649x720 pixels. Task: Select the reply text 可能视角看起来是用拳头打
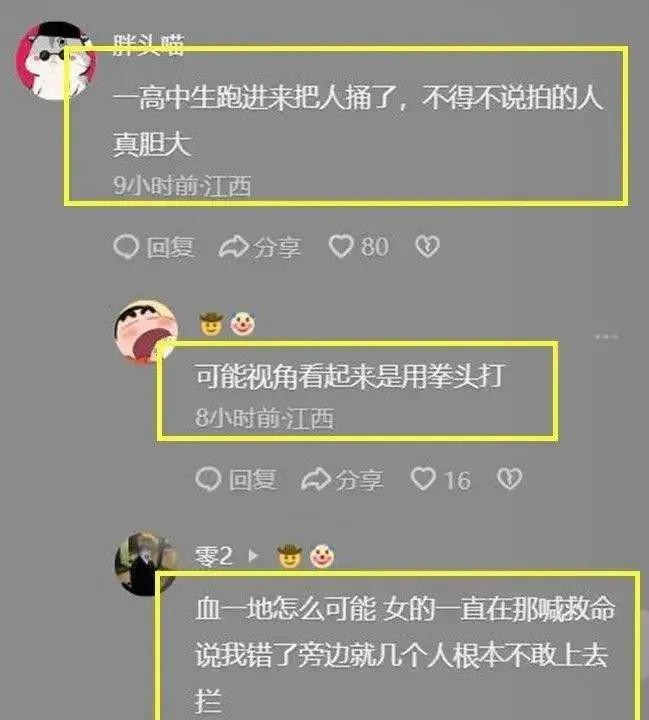coord(350,377)
